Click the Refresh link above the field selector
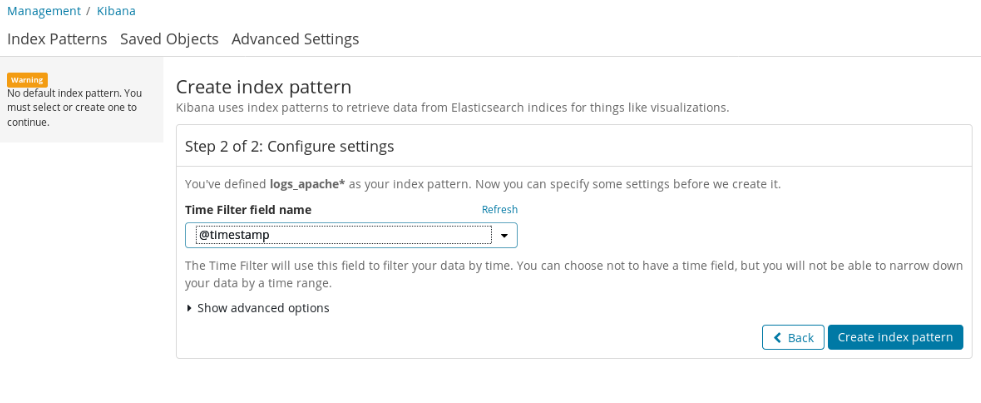 pyautogui.click(x=499, y=209)
